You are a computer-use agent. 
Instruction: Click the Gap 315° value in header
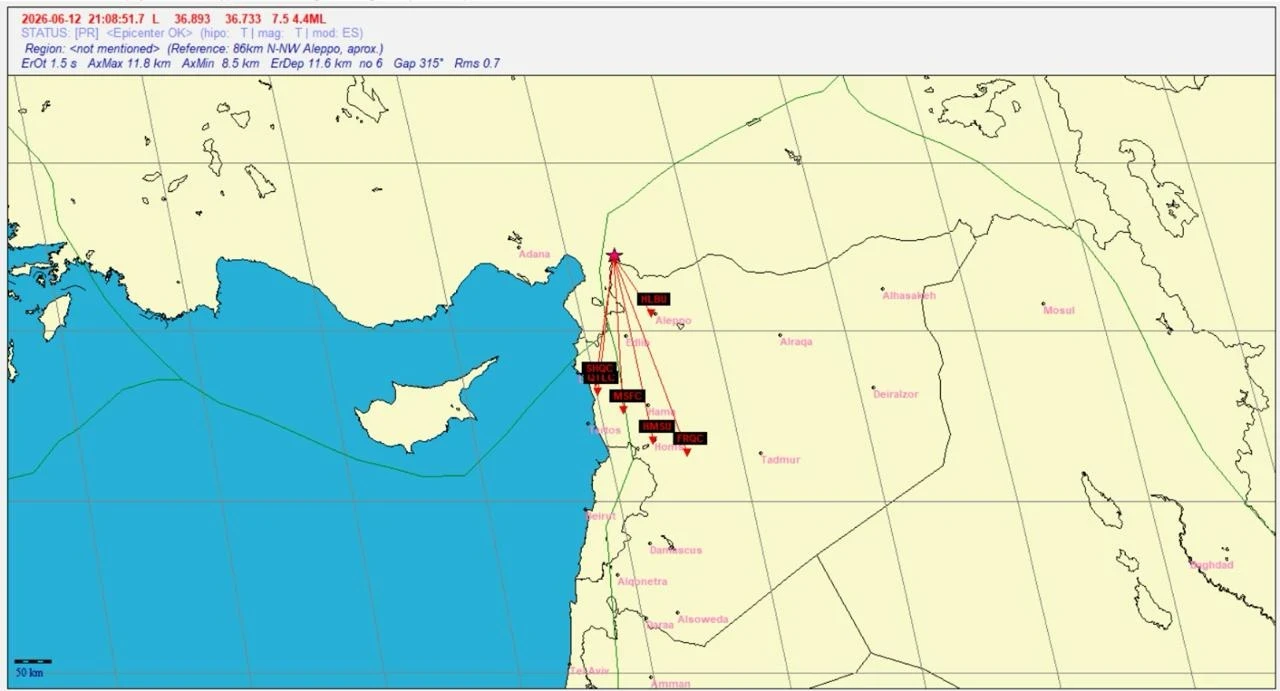[x=418, y=63]
